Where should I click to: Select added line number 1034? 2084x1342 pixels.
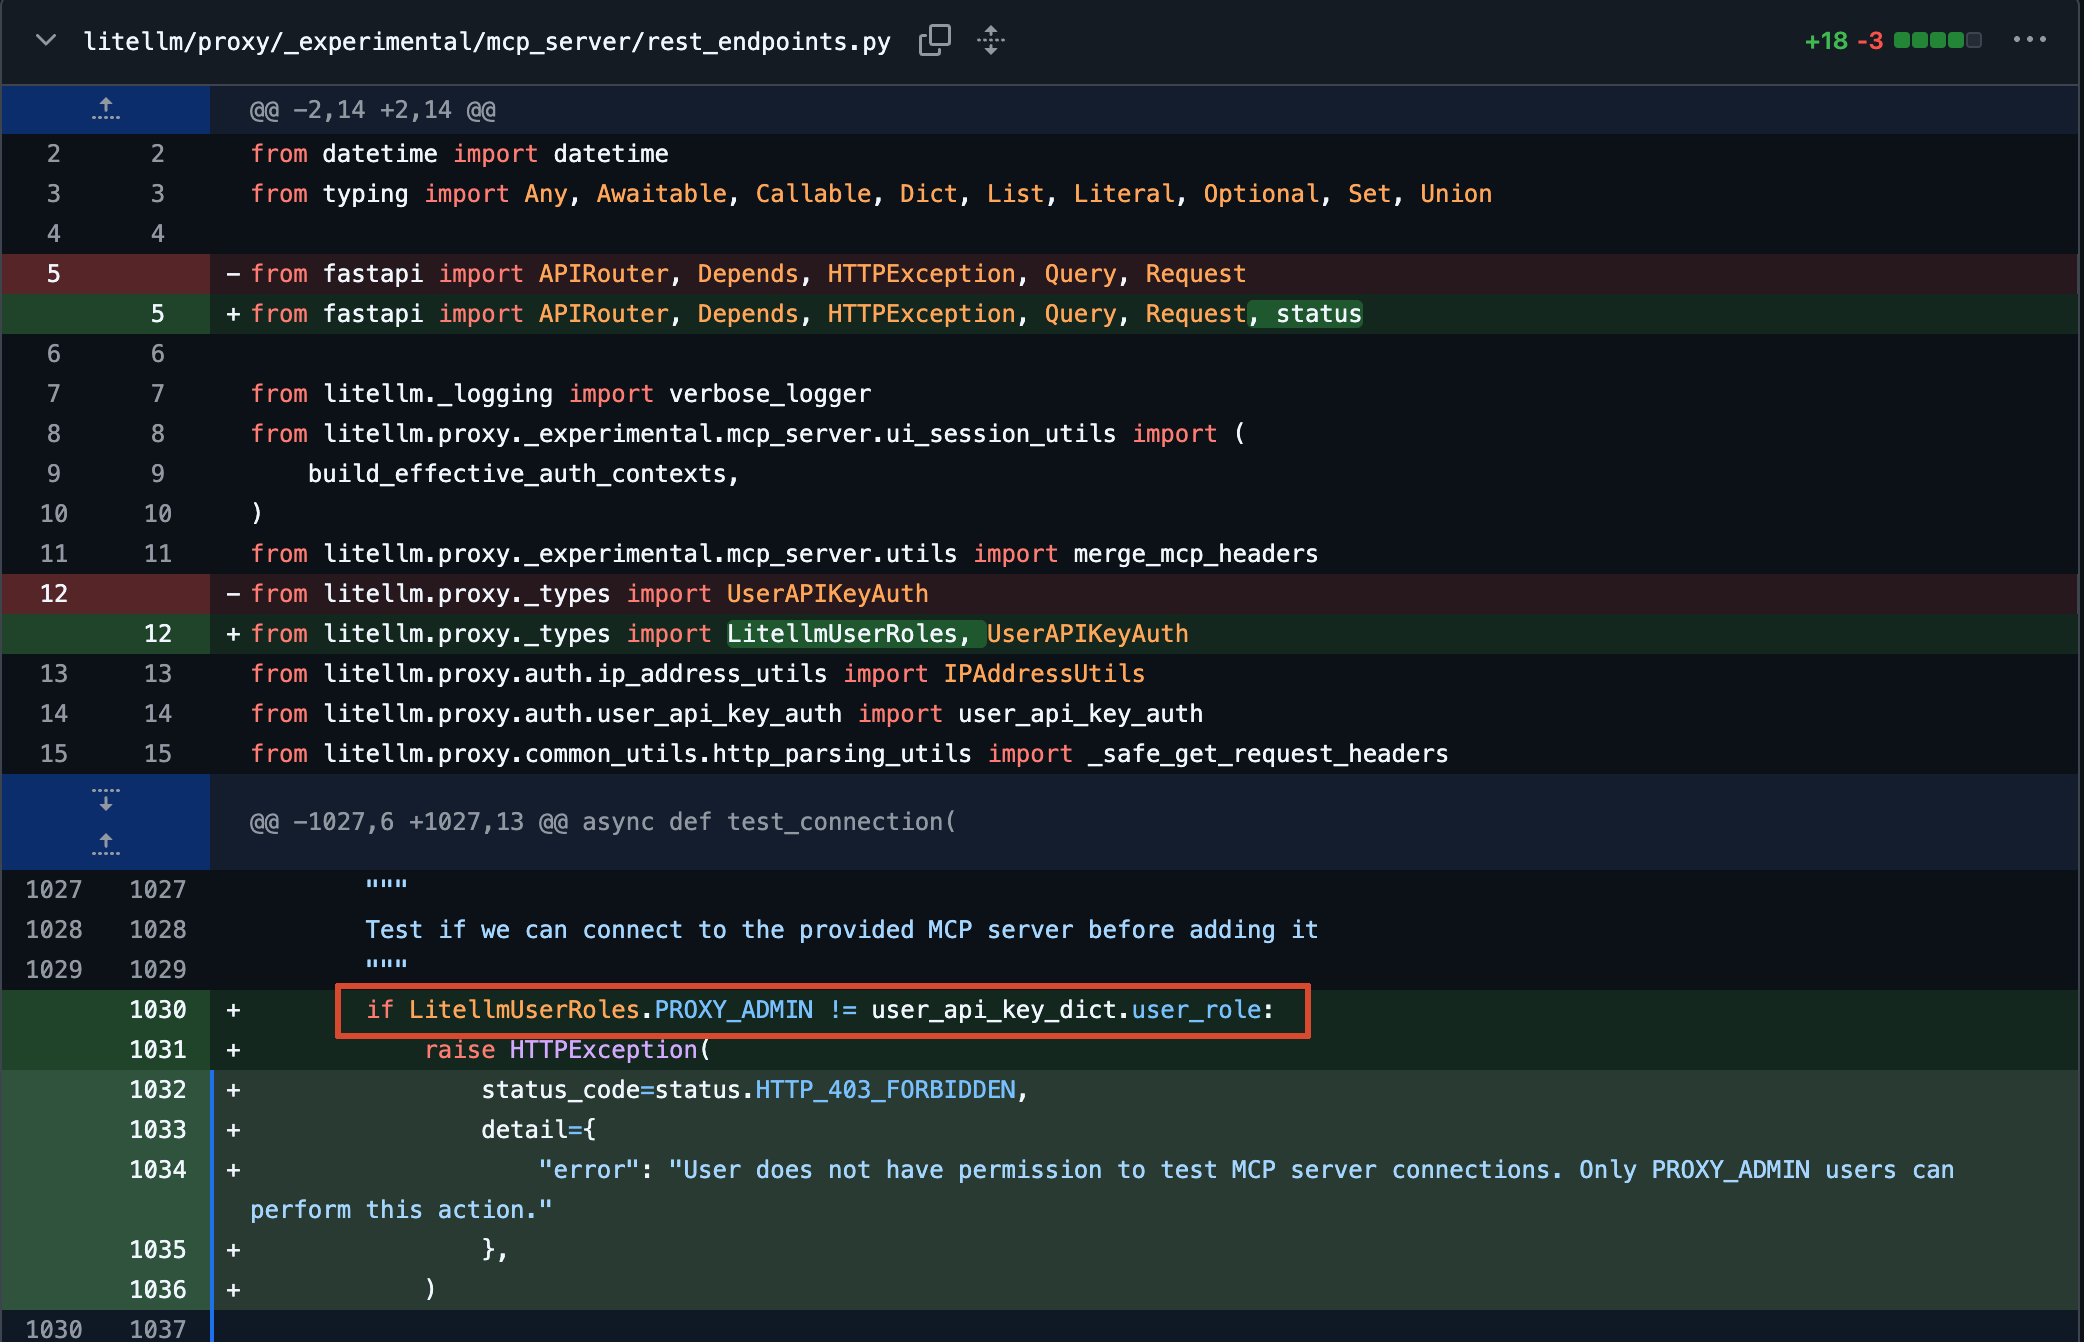pyautogui.click(x=157, y=1169)
